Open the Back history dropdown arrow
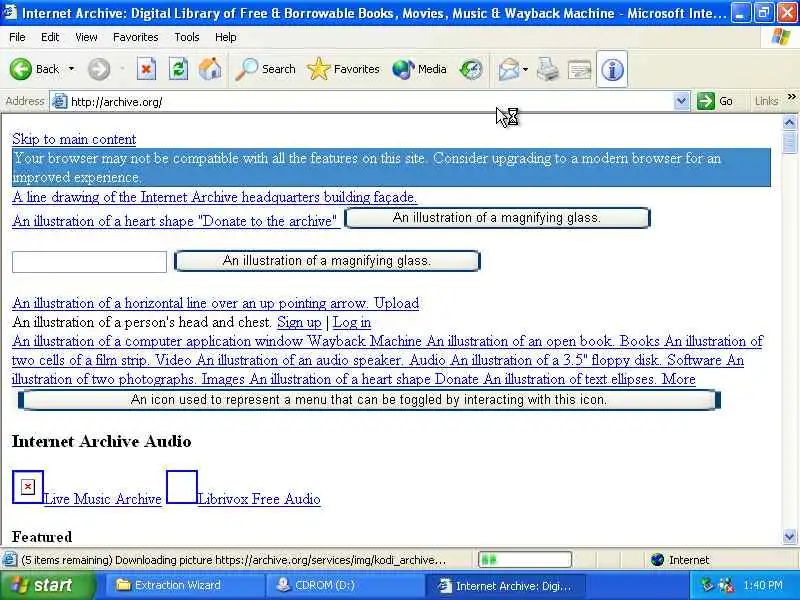This screenshot has width=800, height=600. [x=71, y=69]
